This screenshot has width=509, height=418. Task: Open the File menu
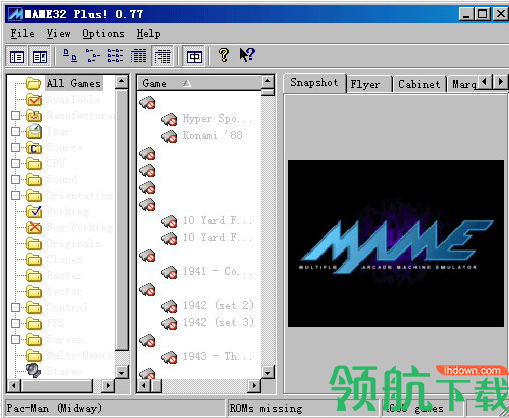(22, 34)
